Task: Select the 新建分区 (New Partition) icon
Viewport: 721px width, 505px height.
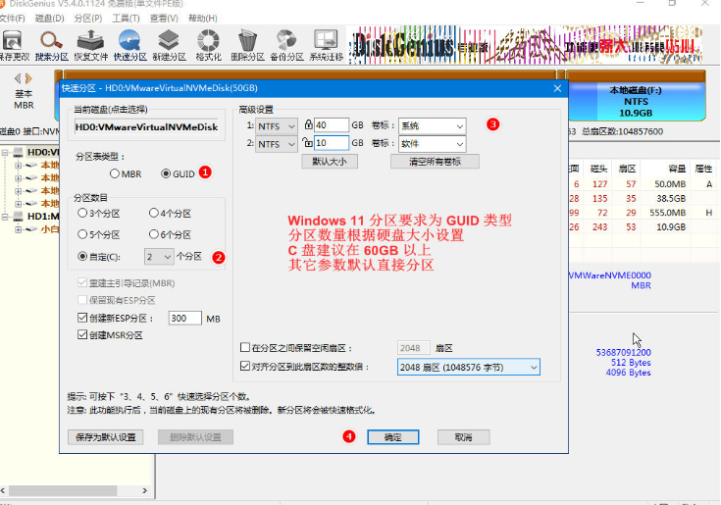Action: pos(170,41)
